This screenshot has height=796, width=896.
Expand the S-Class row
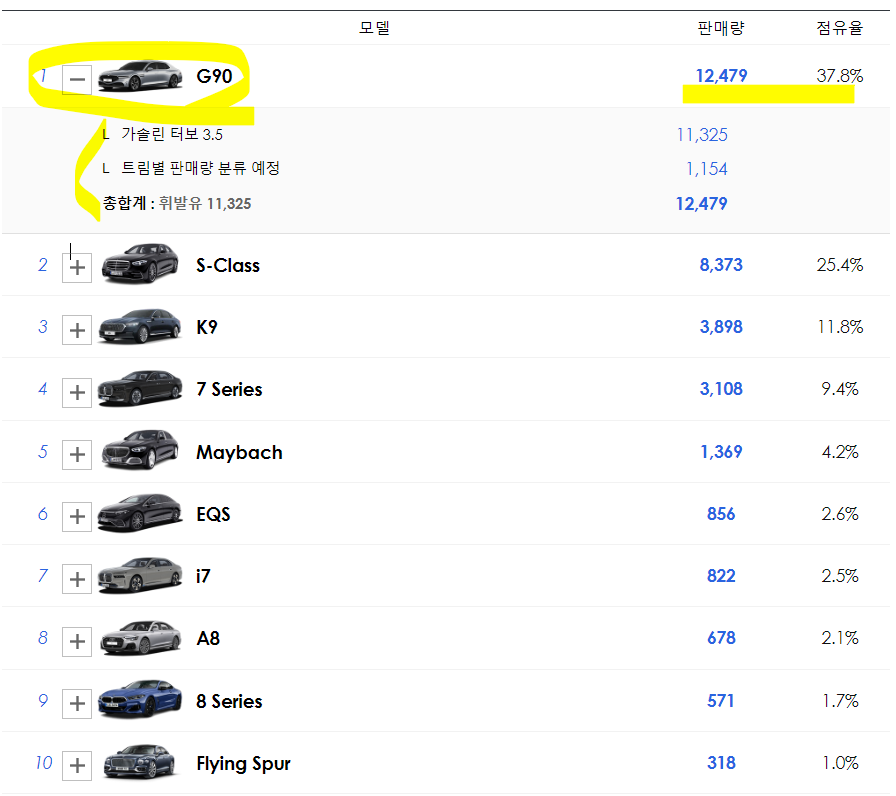77,267
